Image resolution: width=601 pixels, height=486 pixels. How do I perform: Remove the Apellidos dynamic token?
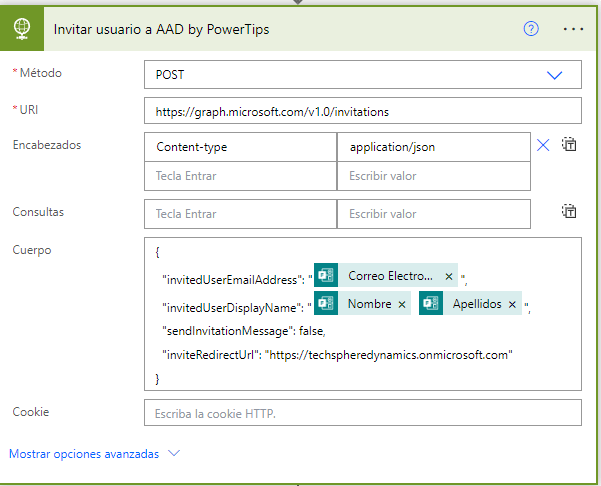tap(512, 304)
